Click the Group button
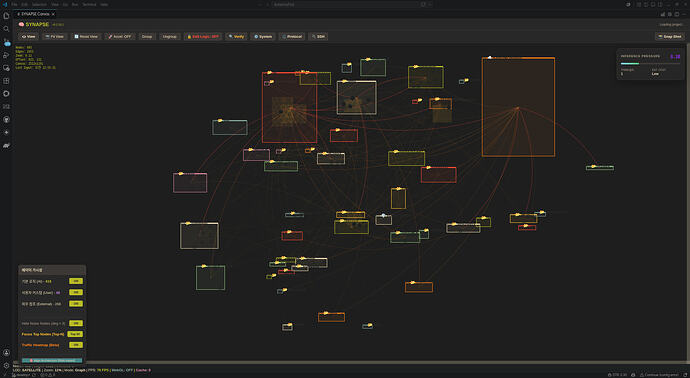Image resolution: width=690 pixels, height=378 pixels. coord(147,37)
